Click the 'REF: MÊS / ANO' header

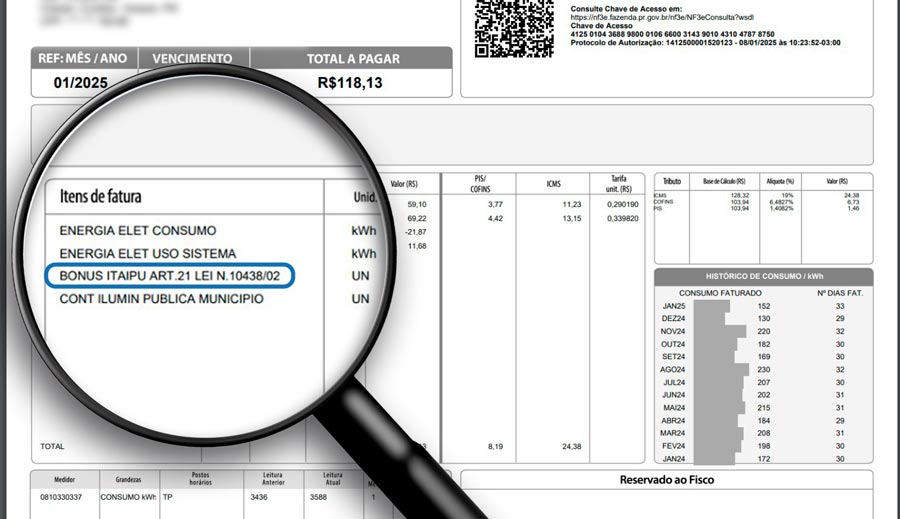pyautogui.click(x=83, y=59)
